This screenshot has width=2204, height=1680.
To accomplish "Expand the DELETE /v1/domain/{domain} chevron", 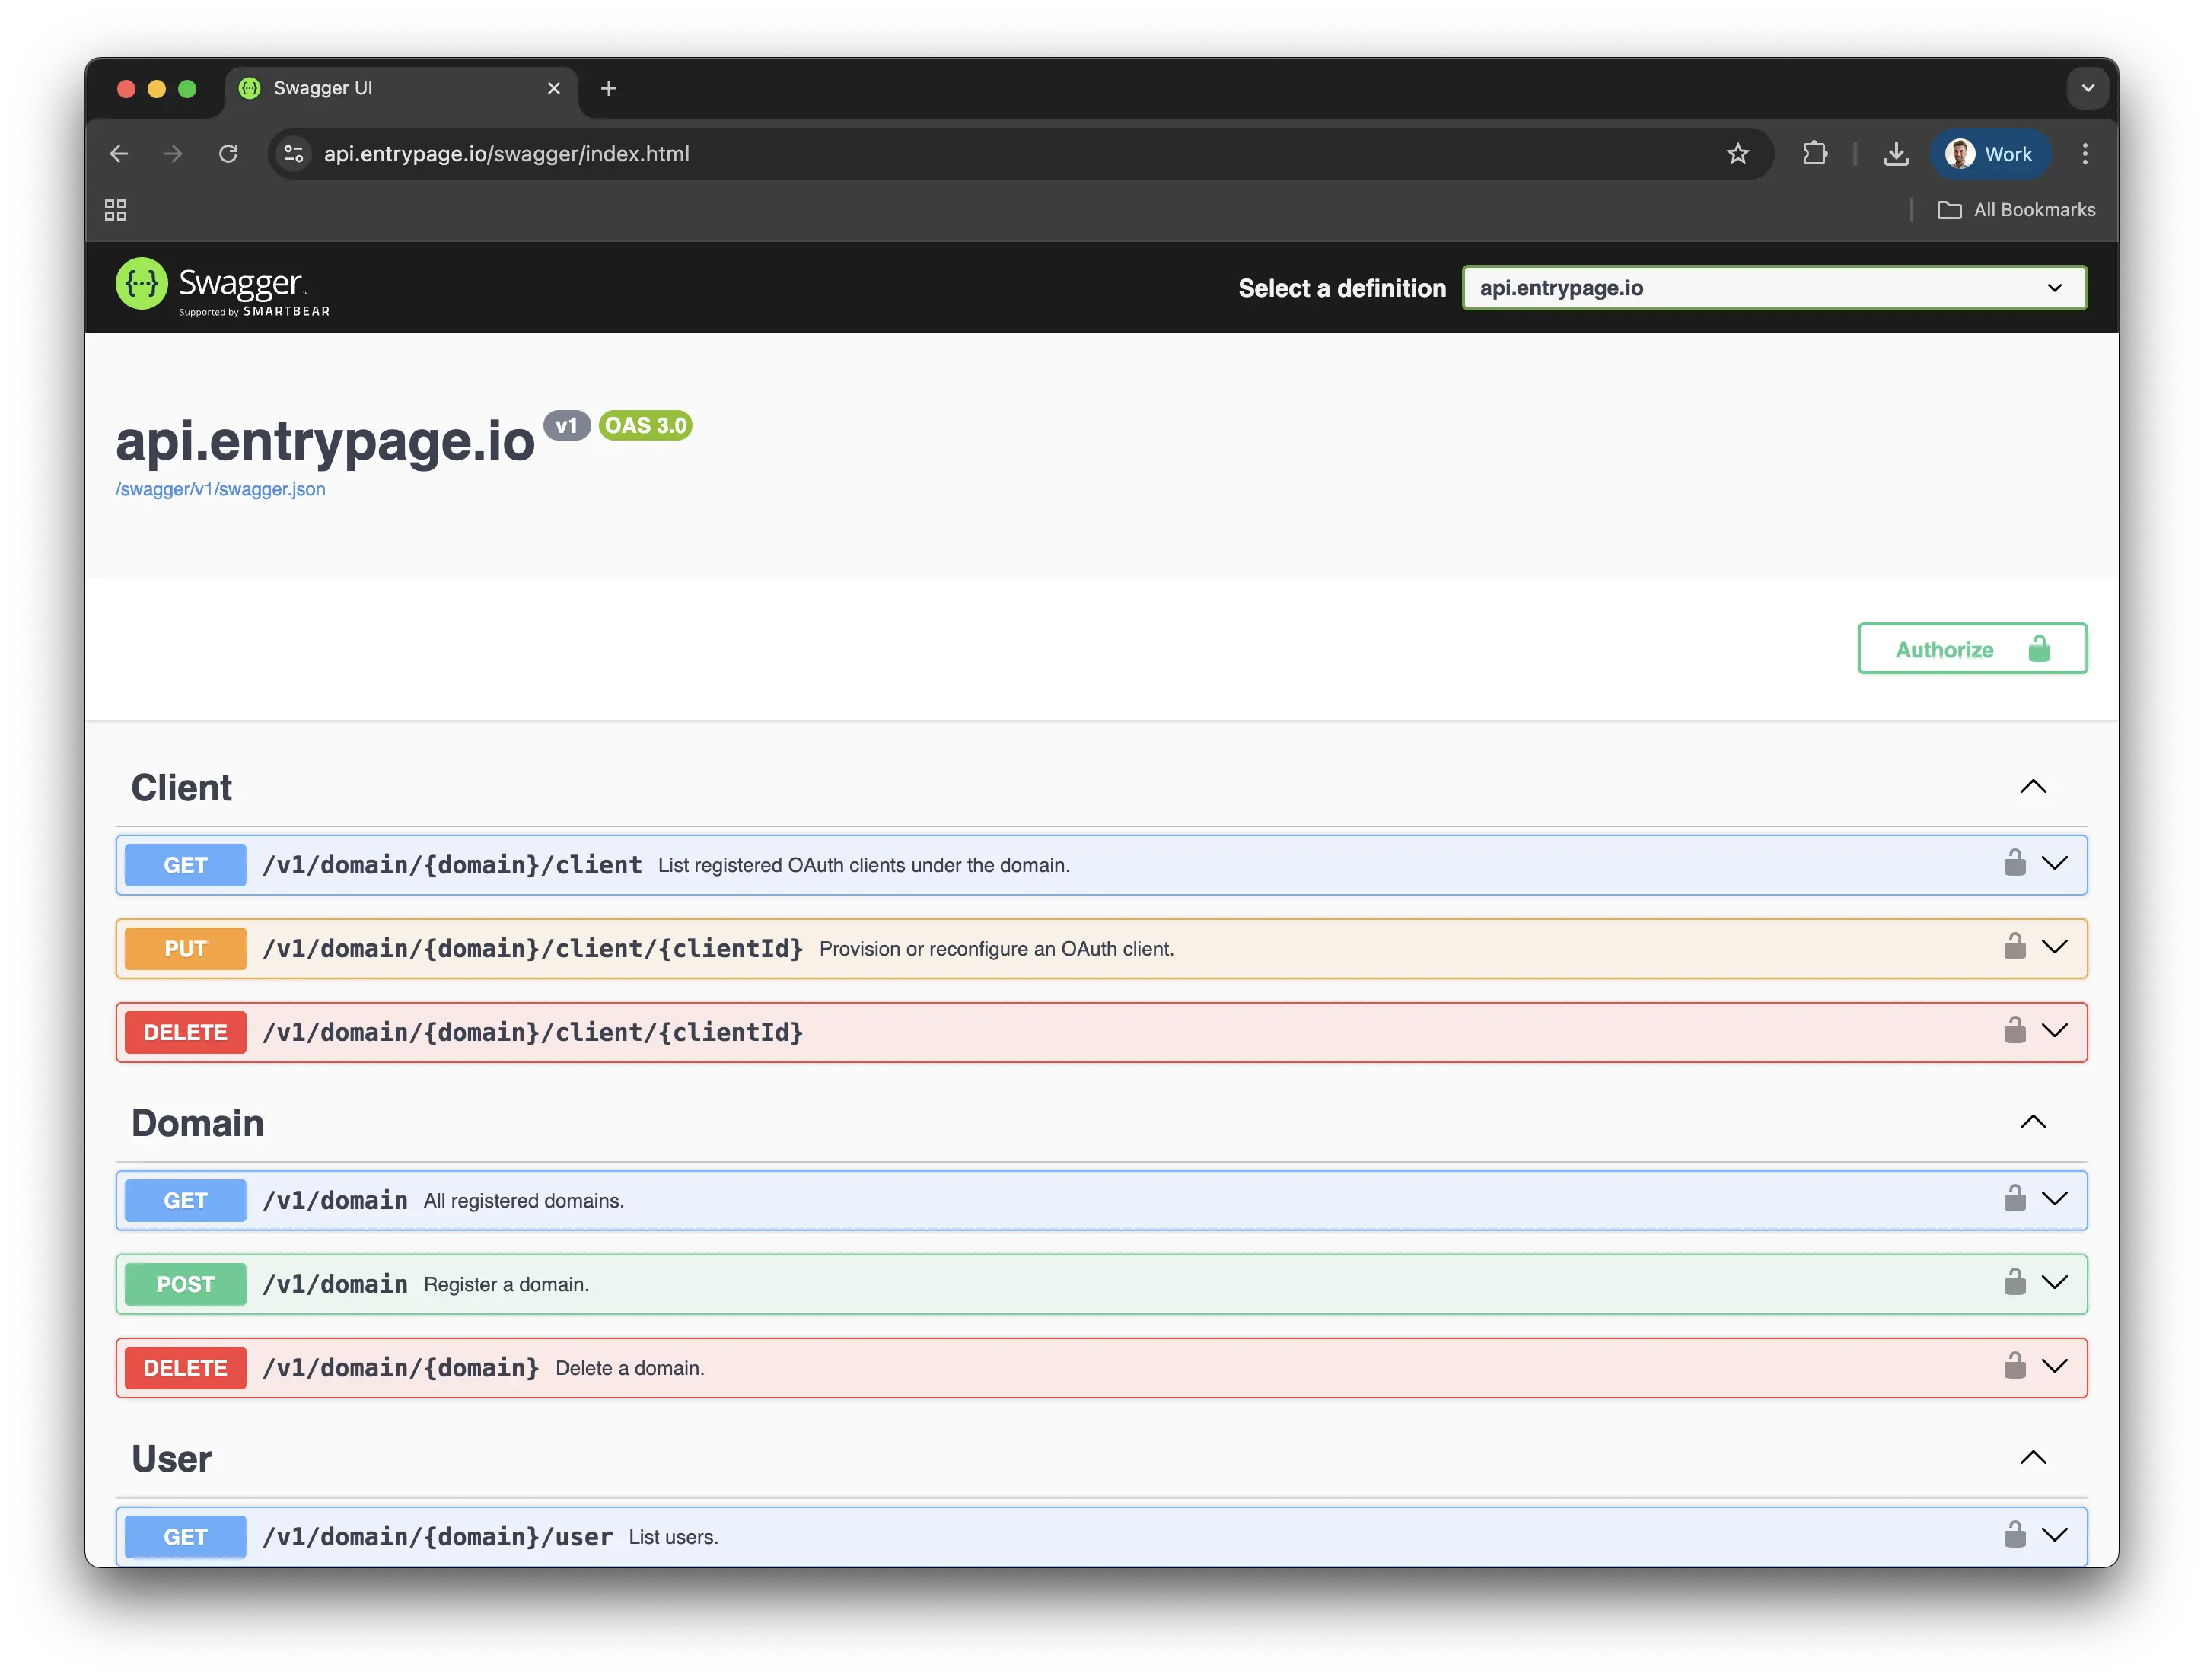I will (x=2055, y=1367).
